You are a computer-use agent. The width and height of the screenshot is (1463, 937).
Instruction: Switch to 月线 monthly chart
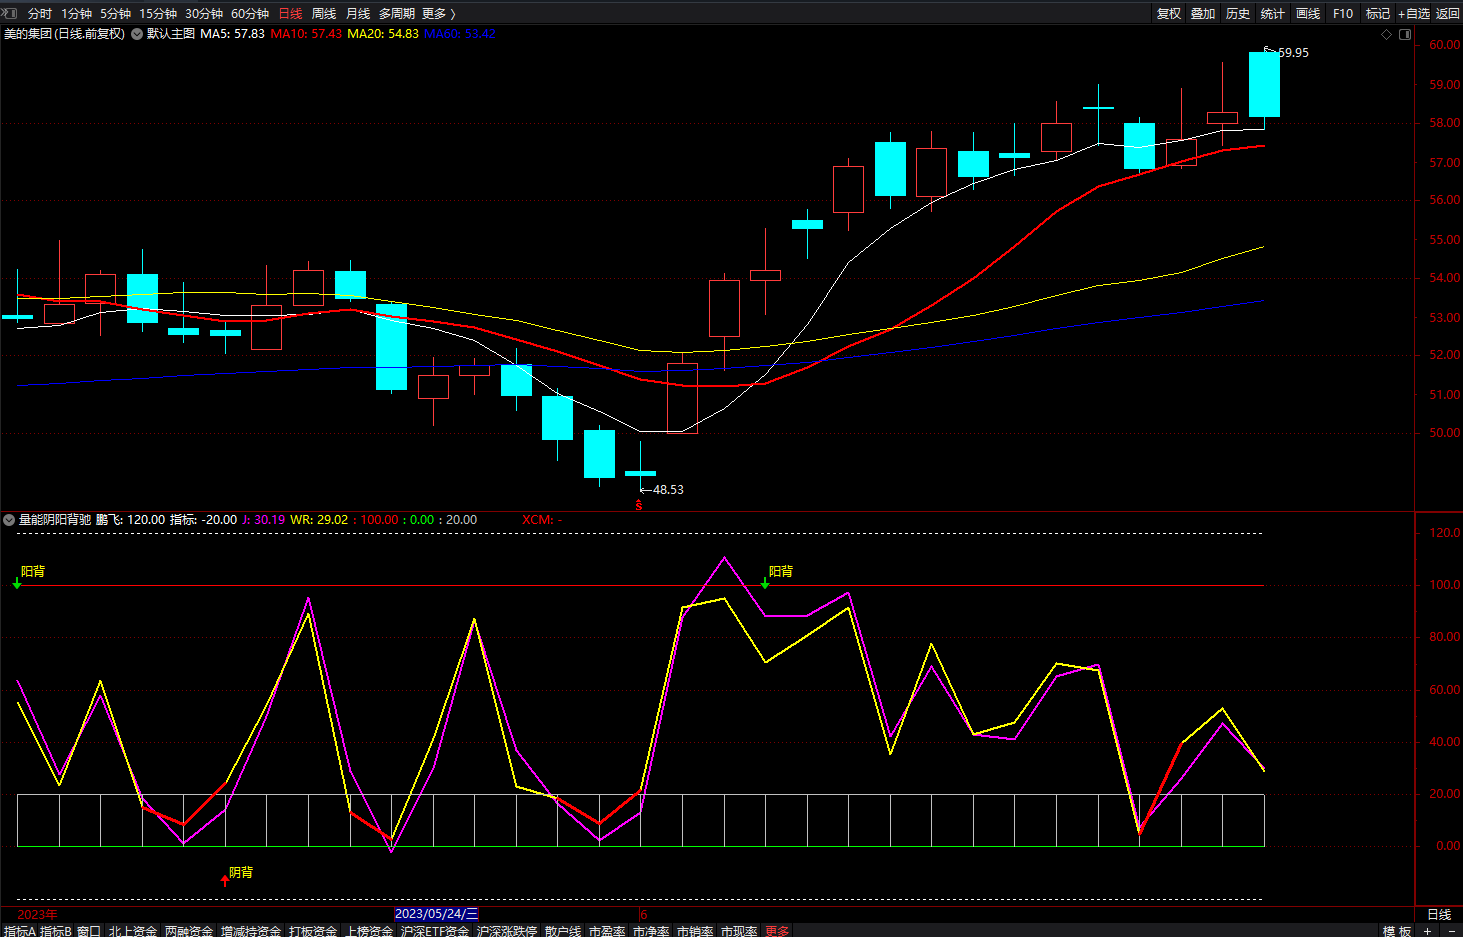click(358, 13)
